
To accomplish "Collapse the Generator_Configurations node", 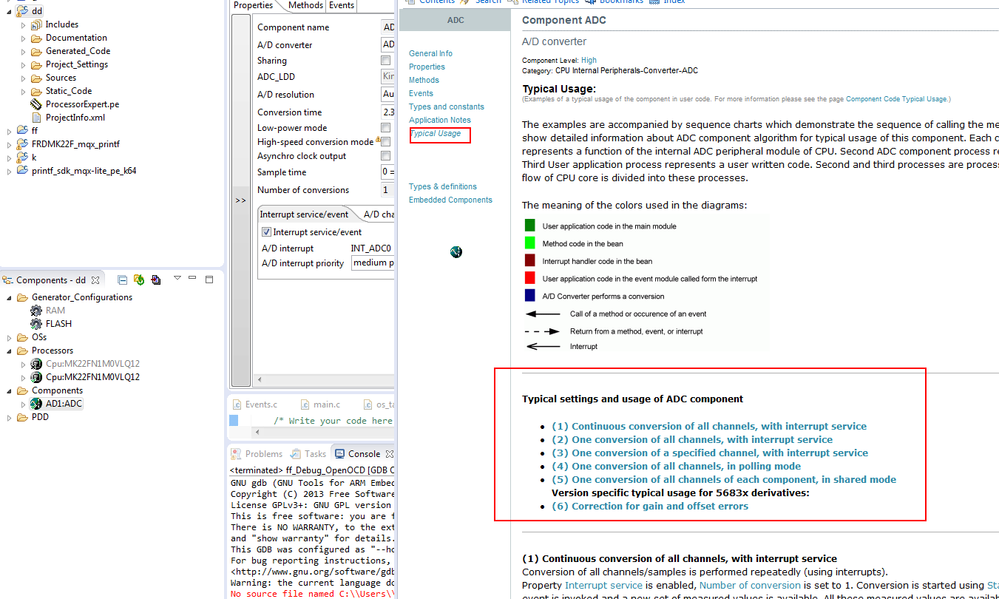I will pyautogui.click(x=9, y=298).
